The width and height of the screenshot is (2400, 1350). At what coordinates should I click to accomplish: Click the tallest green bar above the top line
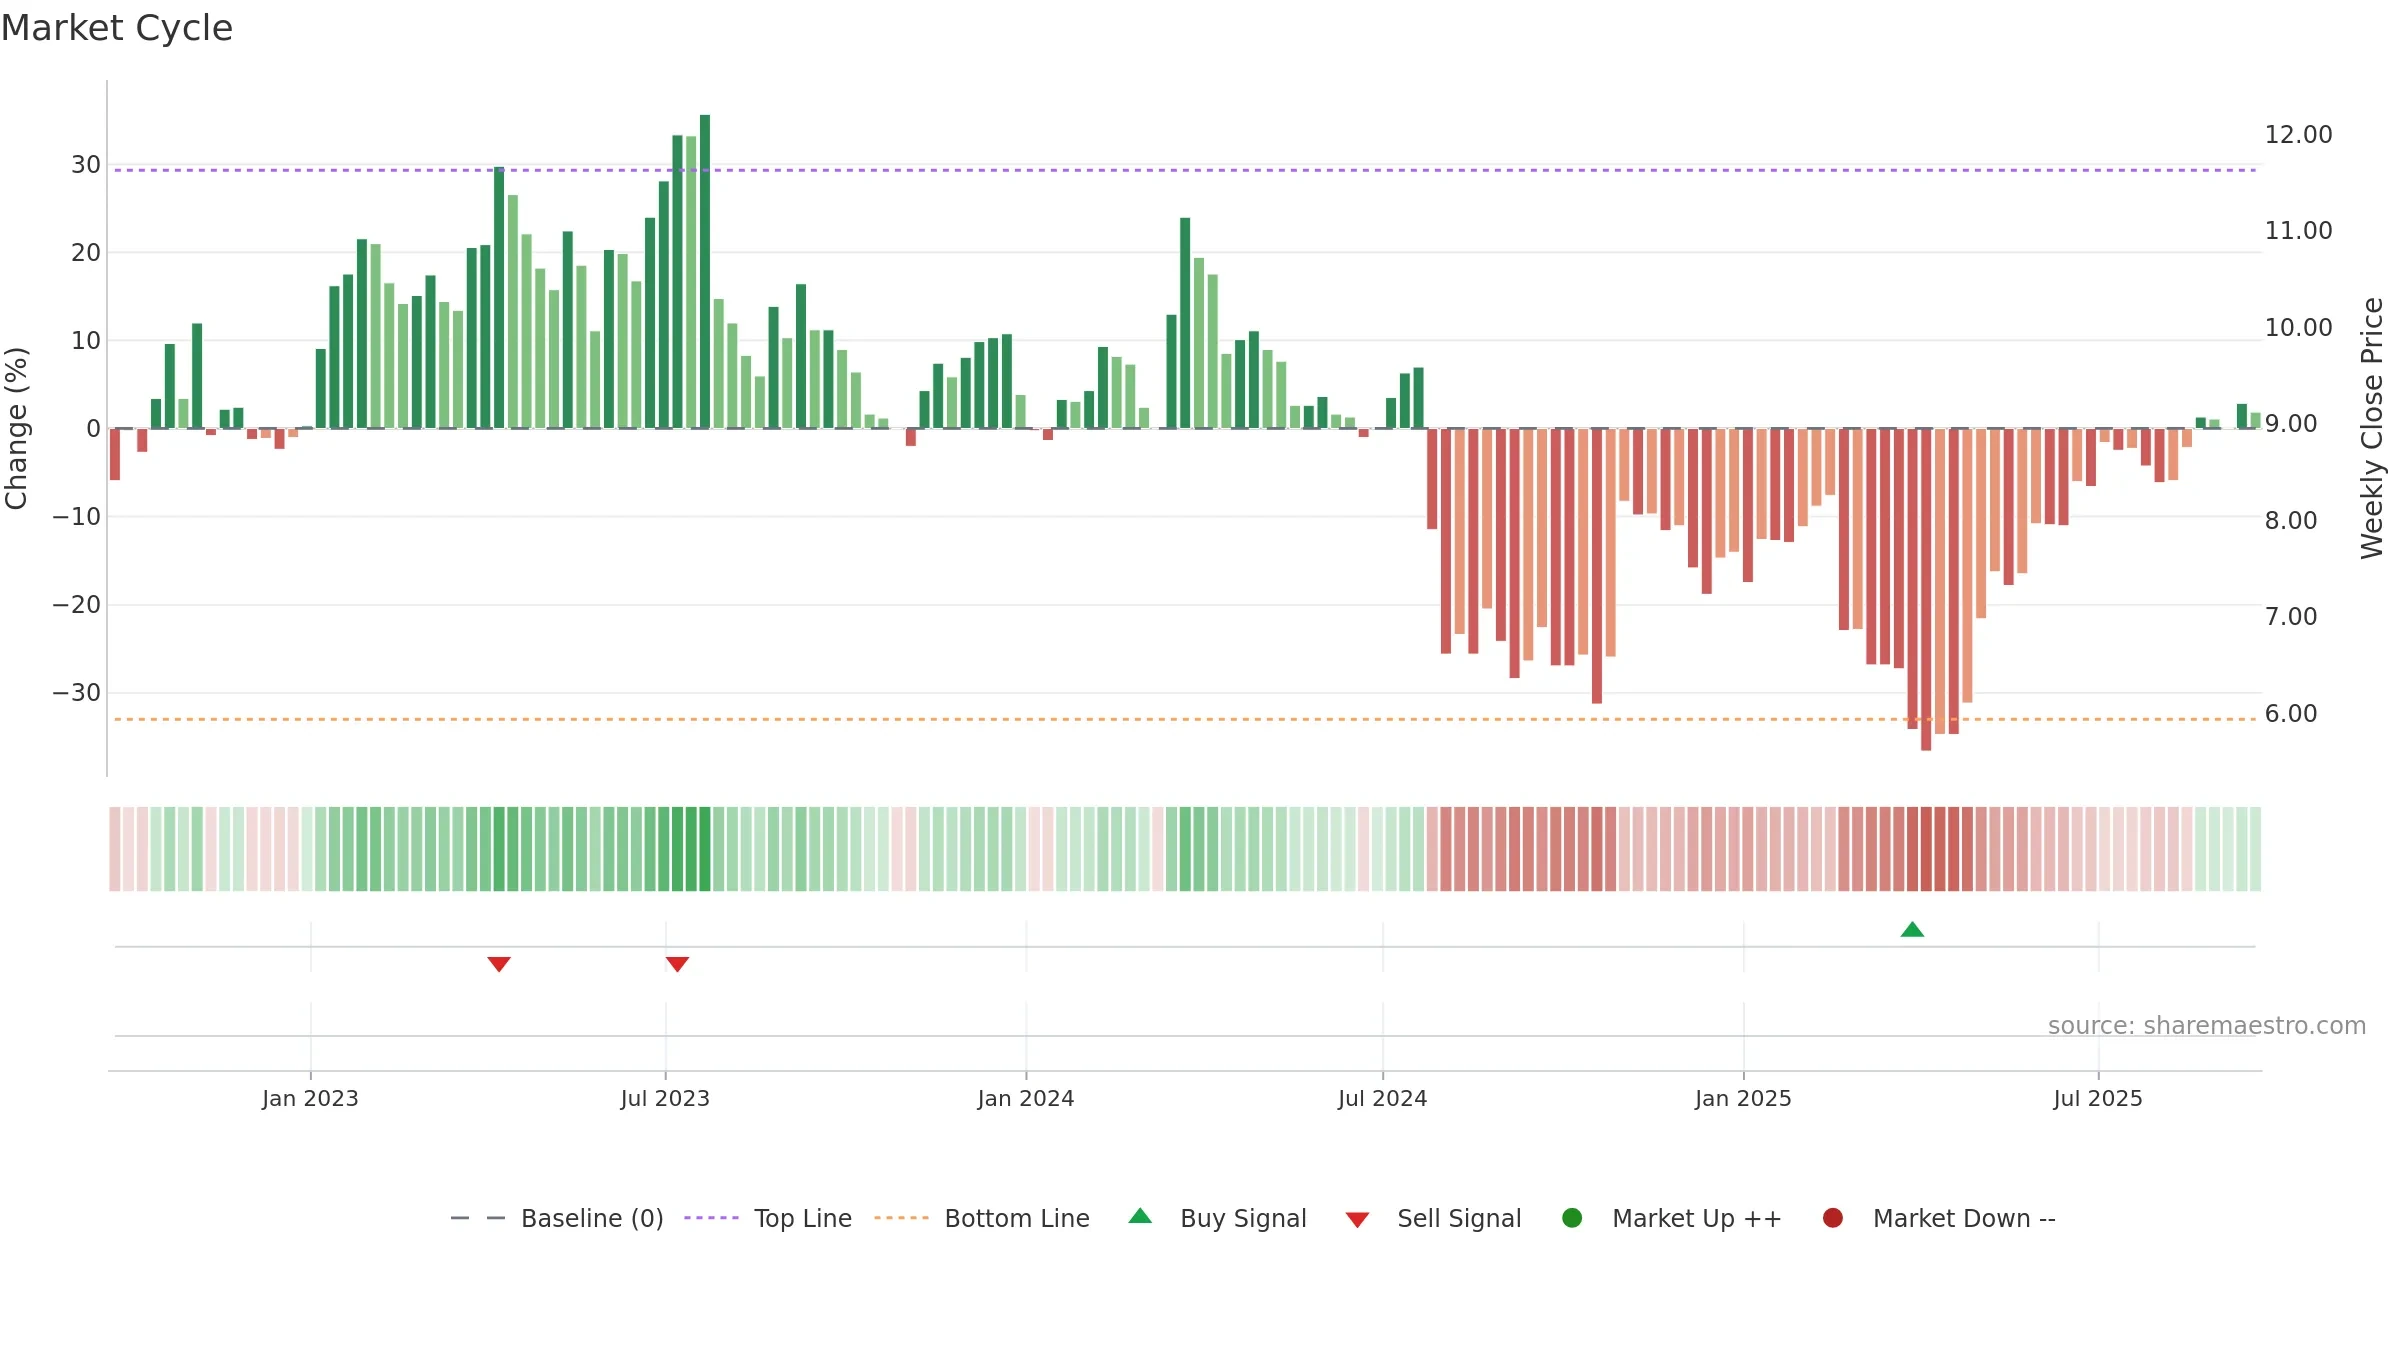[x=705, y=271]
